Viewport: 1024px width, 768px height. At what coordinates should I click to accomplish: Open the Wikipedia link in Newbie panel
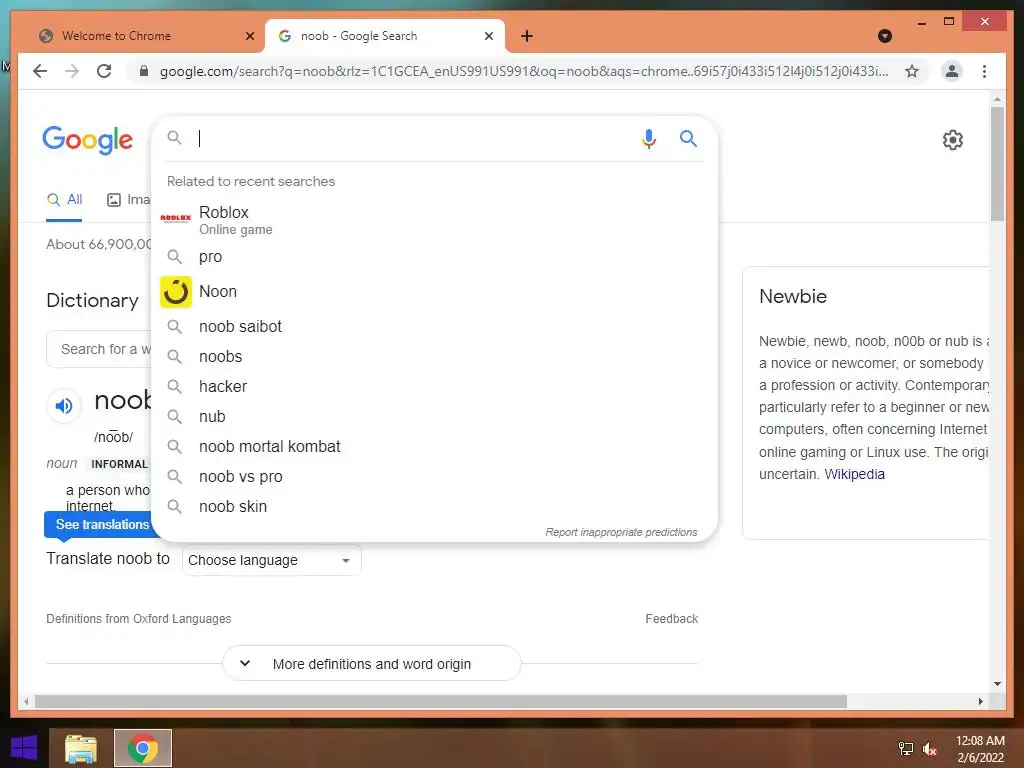854,474
